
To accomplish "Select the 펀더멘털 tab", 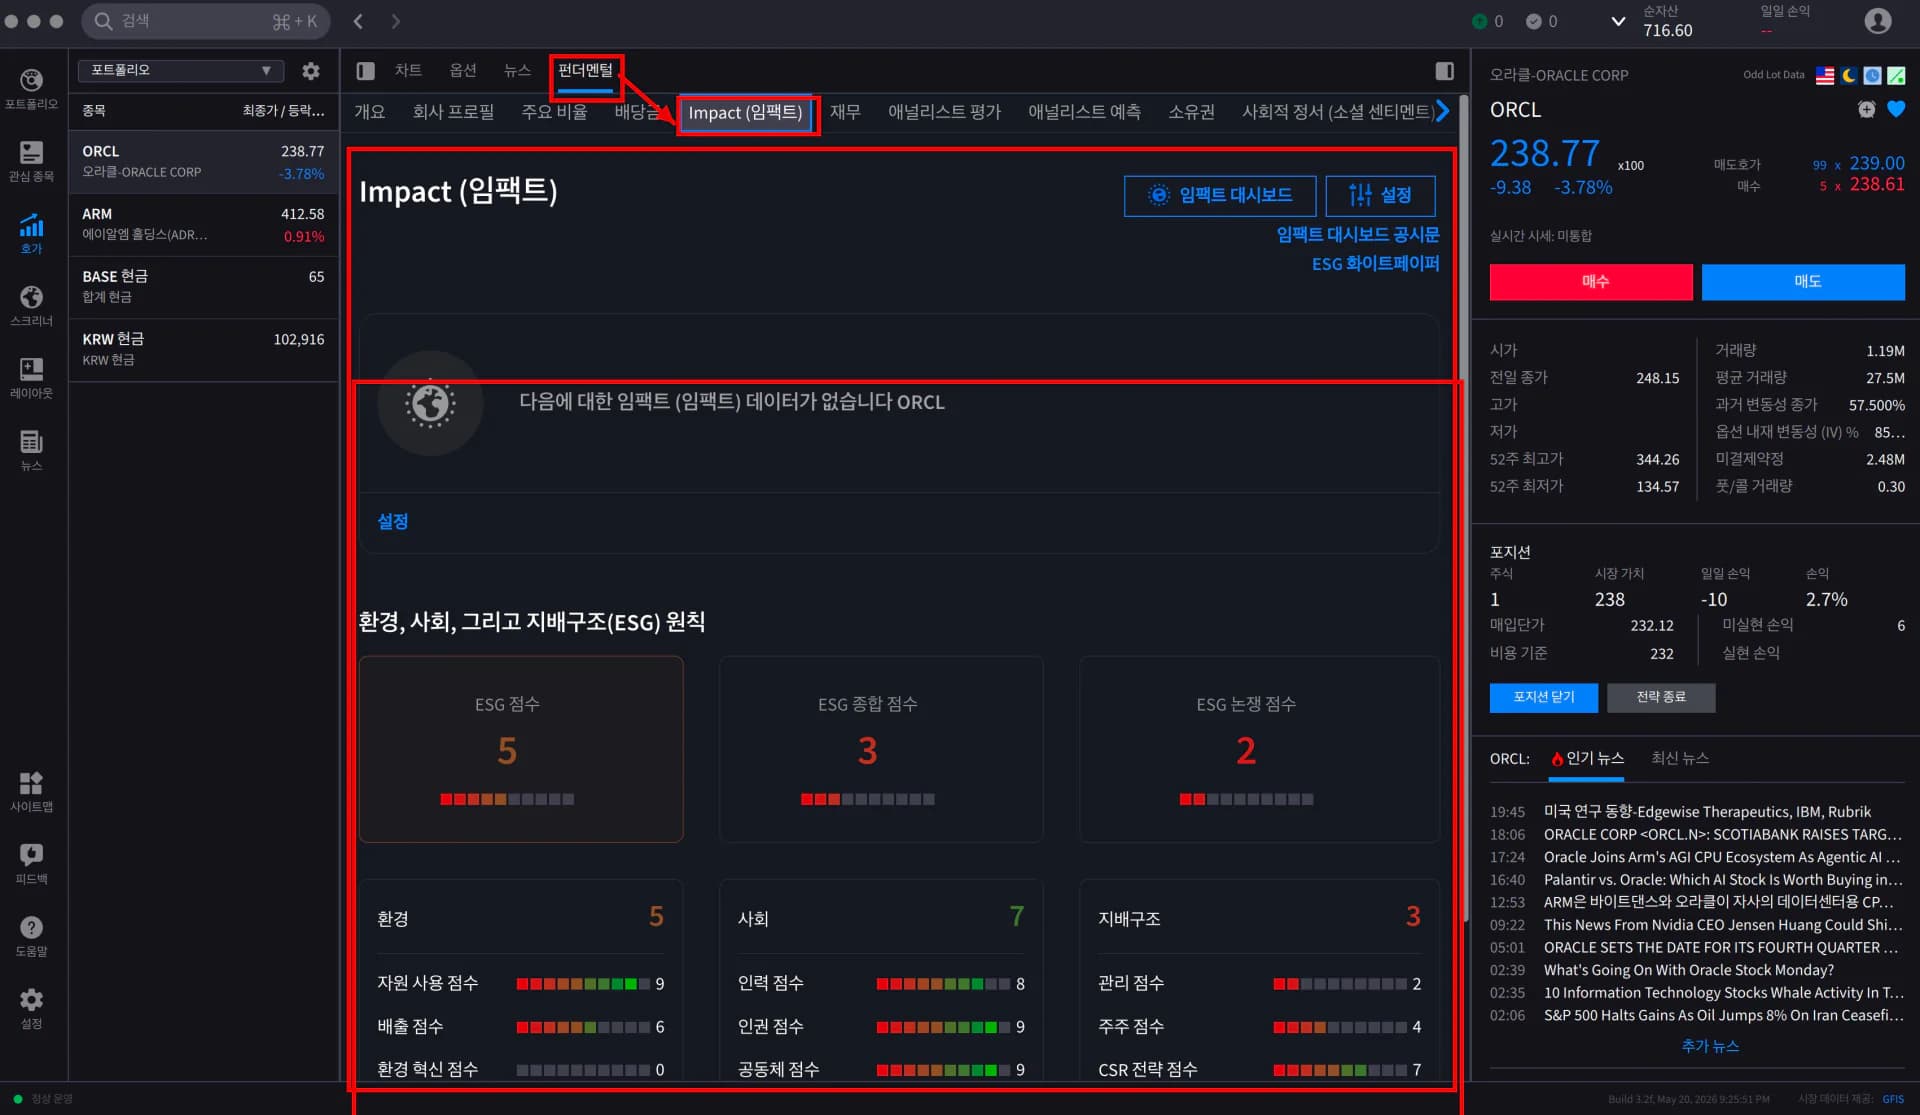I will click(x=585, y=70).
